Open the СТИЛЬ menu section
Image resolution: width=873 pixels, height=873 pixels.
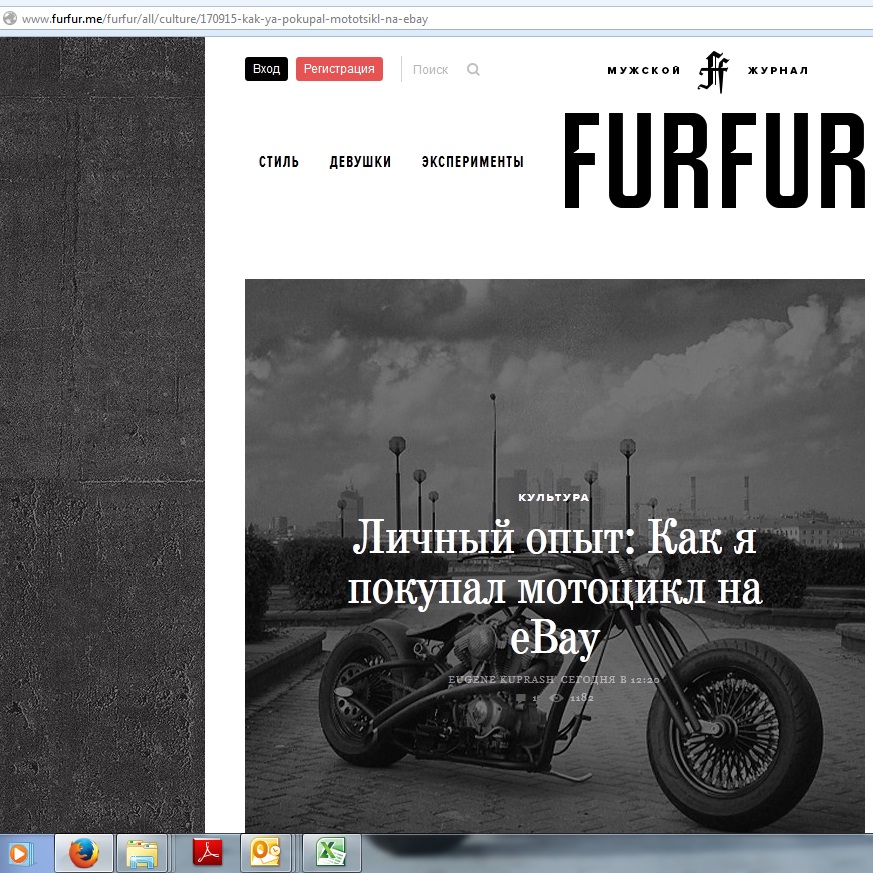(279, 162)
